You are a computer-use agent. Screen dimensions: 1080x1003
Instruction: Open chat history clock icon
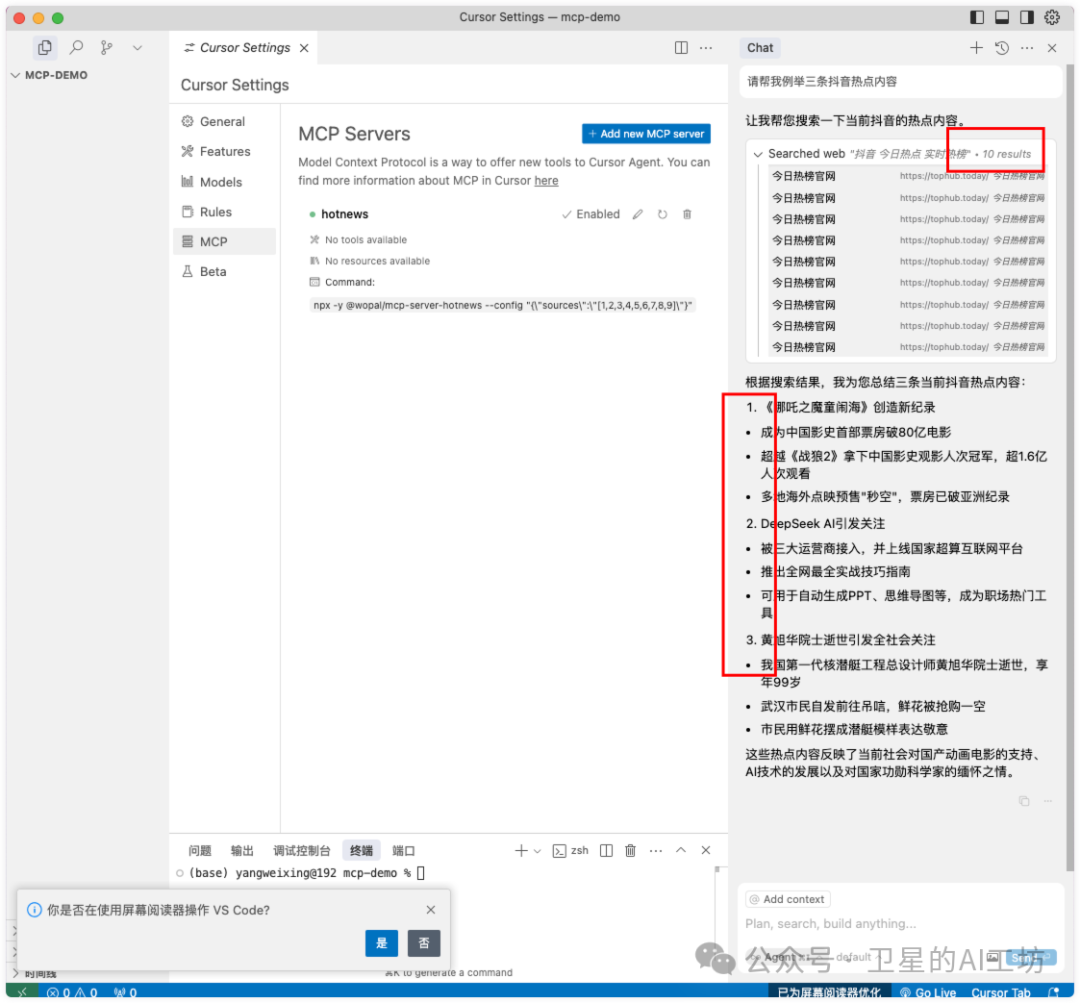coord(1001,48)
